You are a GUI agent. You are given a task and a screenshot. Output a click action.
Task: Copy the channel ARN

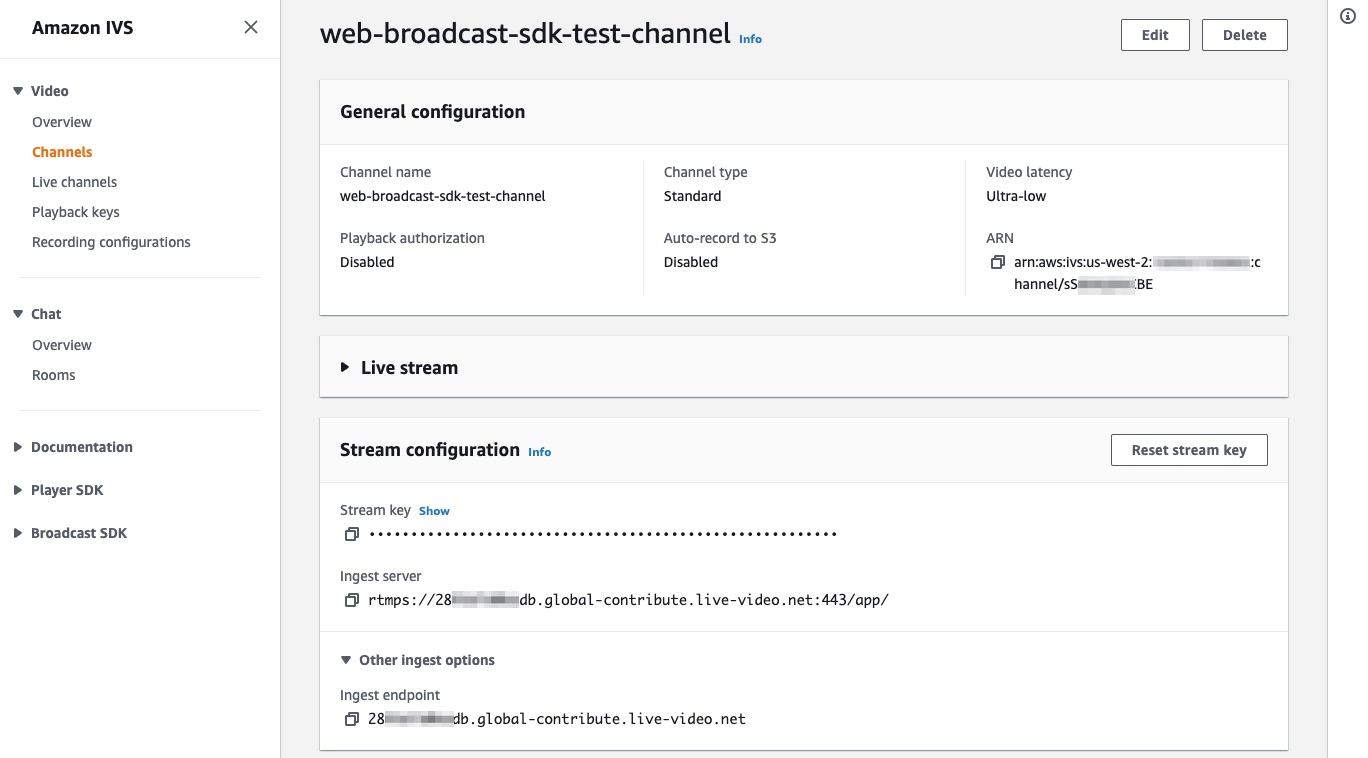[x=996, y=261]
